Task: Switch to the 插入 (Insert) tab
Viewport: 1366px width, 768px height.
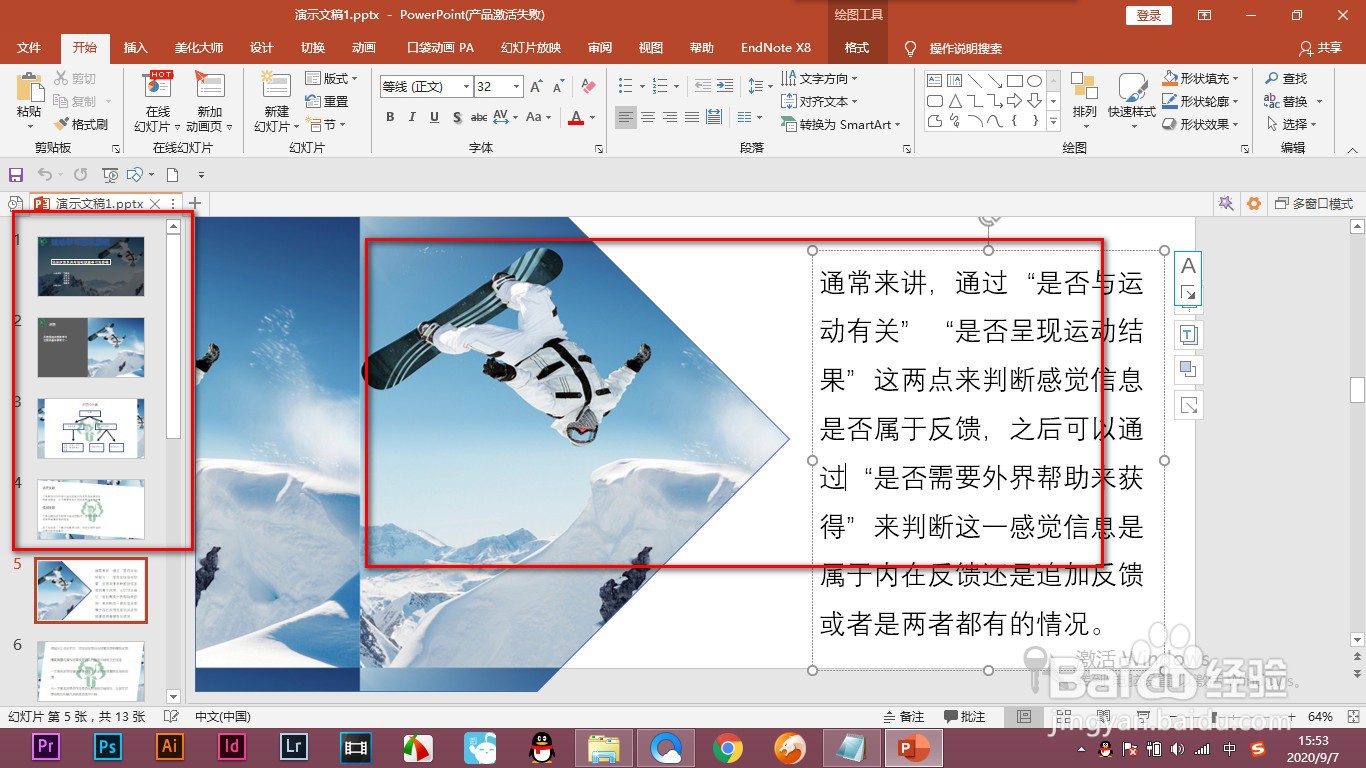Action: (x=135, y=48)
